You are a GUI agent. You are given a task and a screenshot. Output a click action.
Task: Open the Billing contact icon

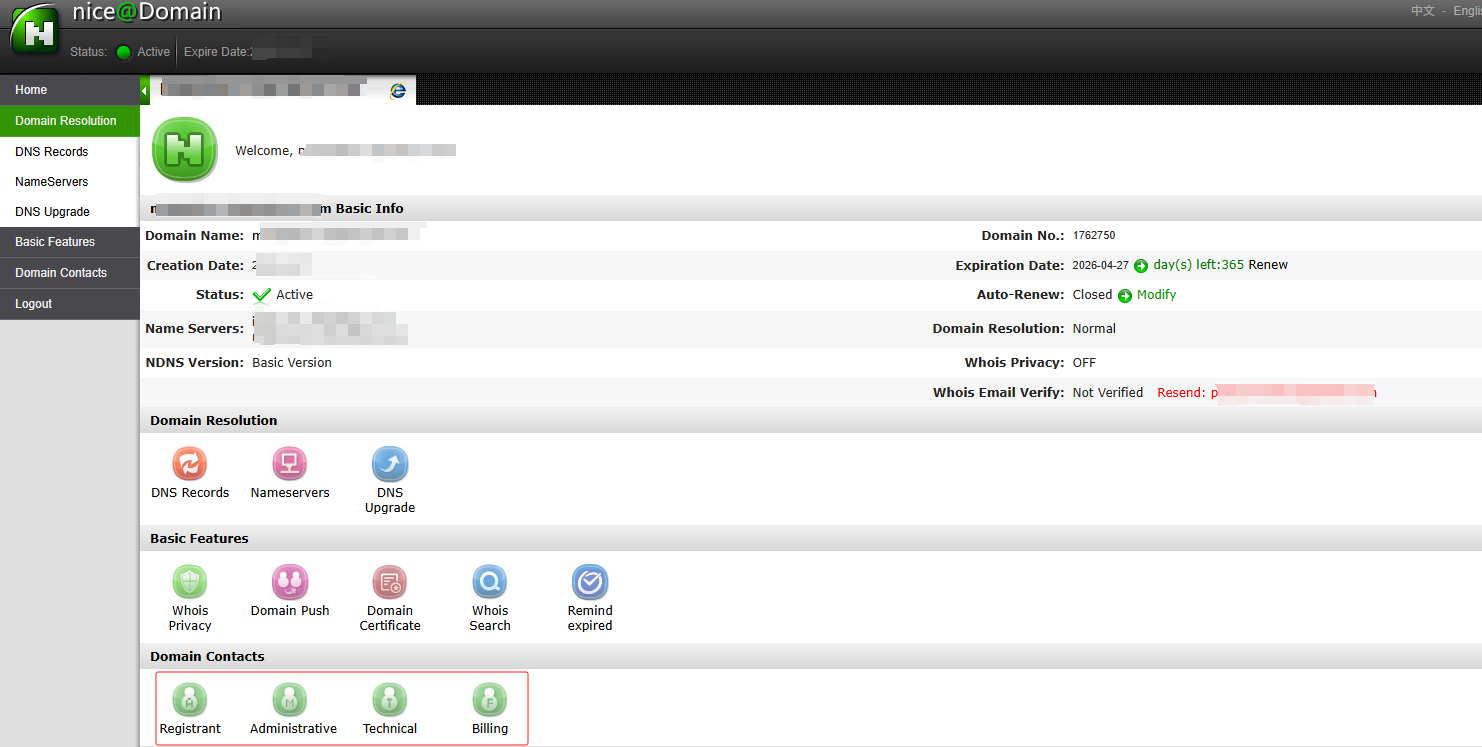490,700
